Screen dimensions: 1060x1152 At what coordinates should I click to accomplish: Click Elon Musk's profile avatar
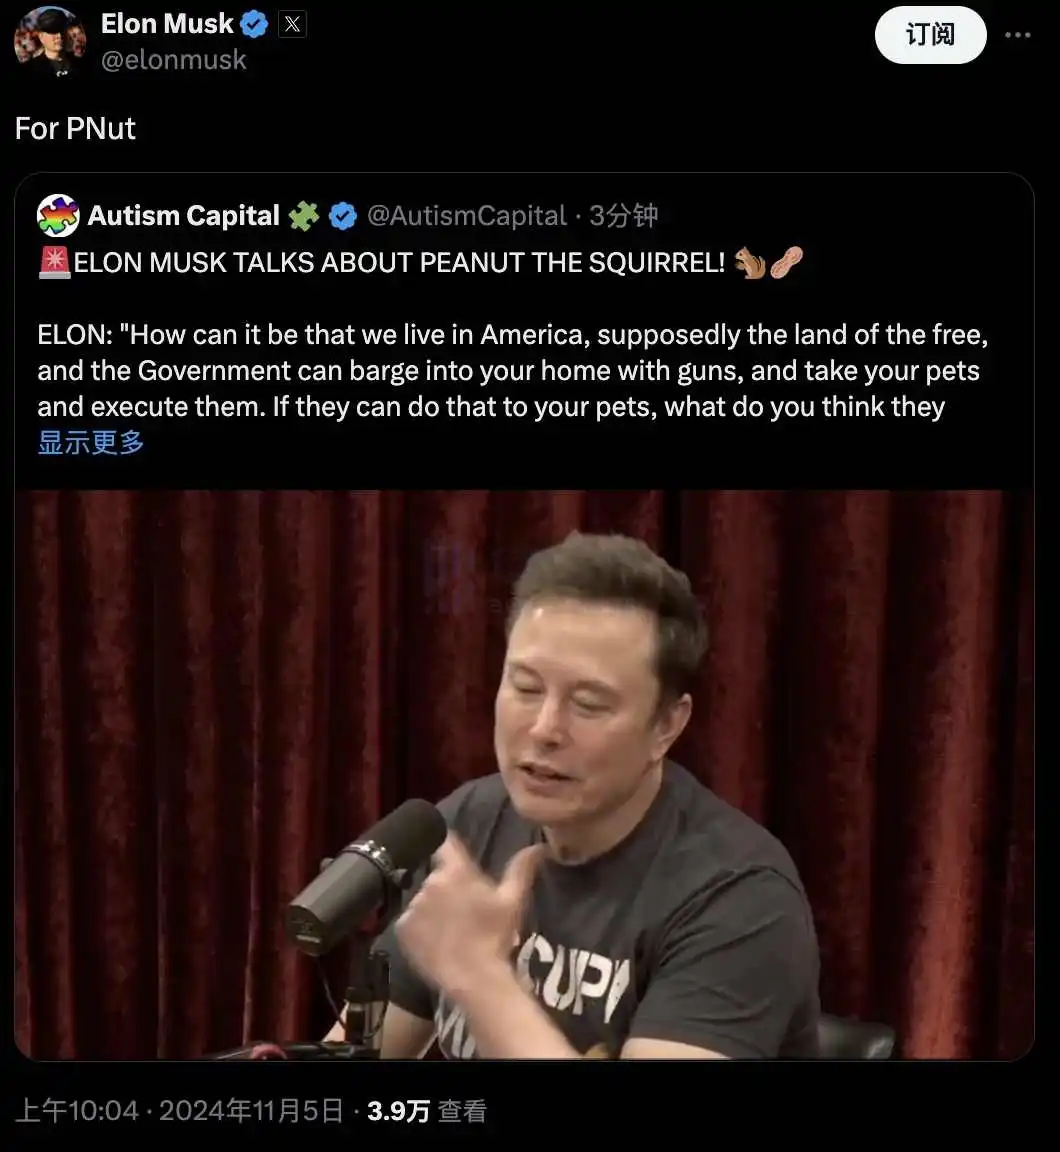click(x=50, y=40)
